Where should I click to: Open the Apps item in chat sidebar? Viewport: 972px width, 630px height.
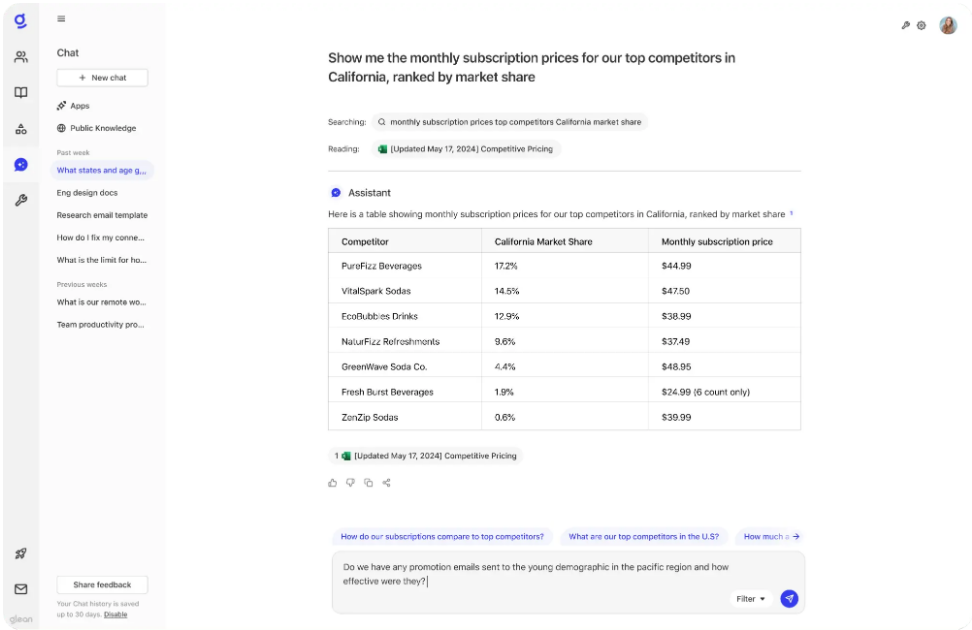pyautogui.click(x=79, y=106)
